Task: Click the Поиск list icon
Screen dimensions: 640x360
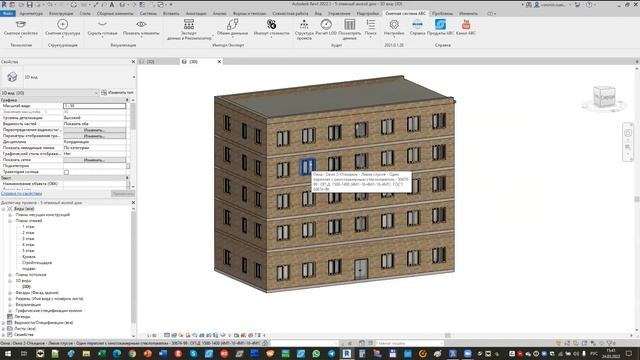Action: (371, 24)
